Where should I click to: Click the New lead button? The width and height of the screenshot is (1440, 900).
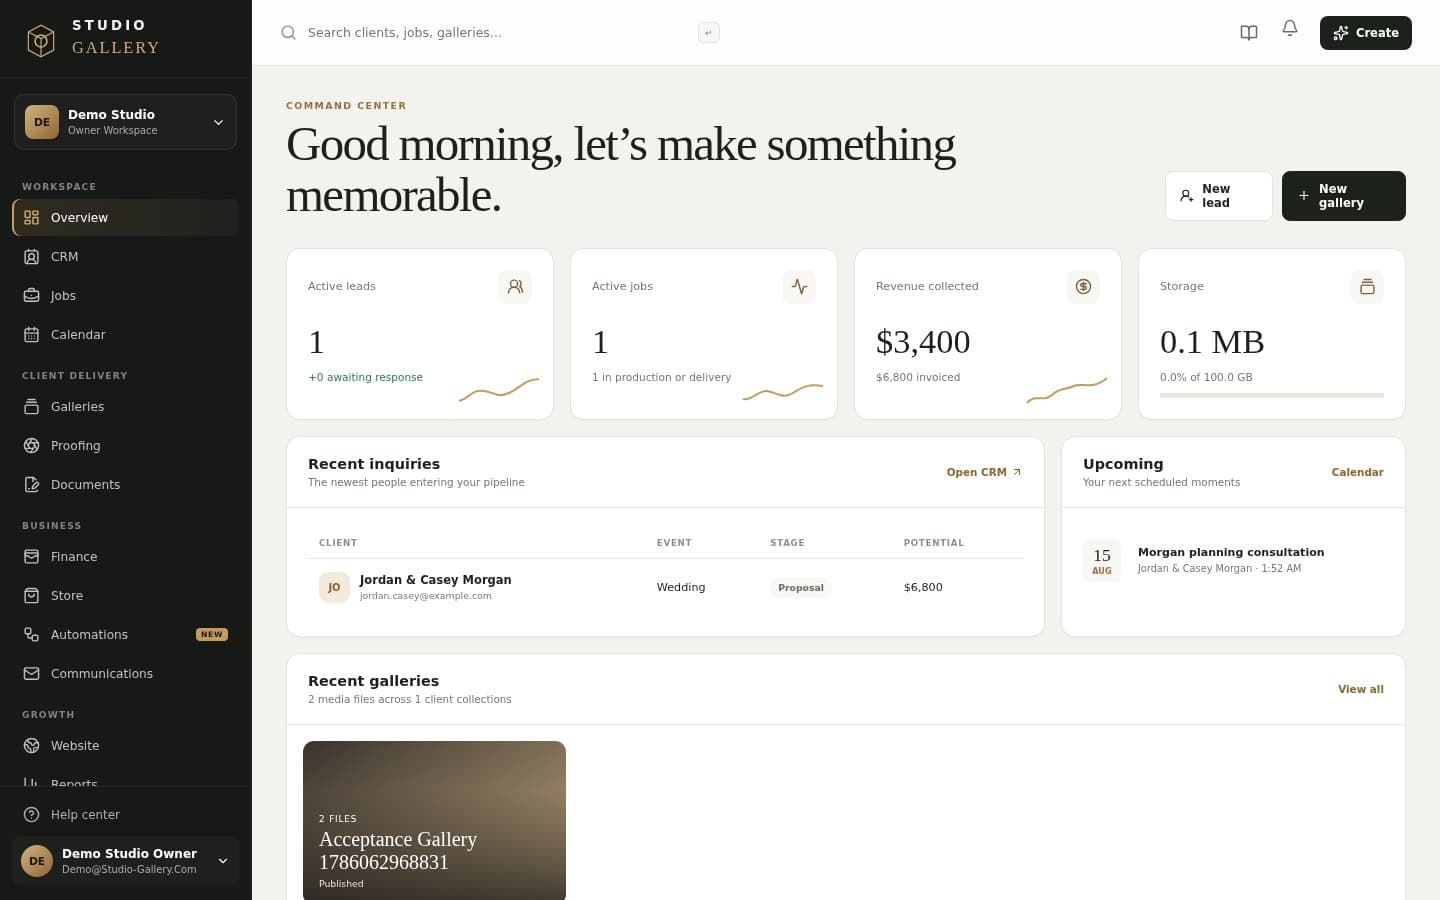(1219, 196)
